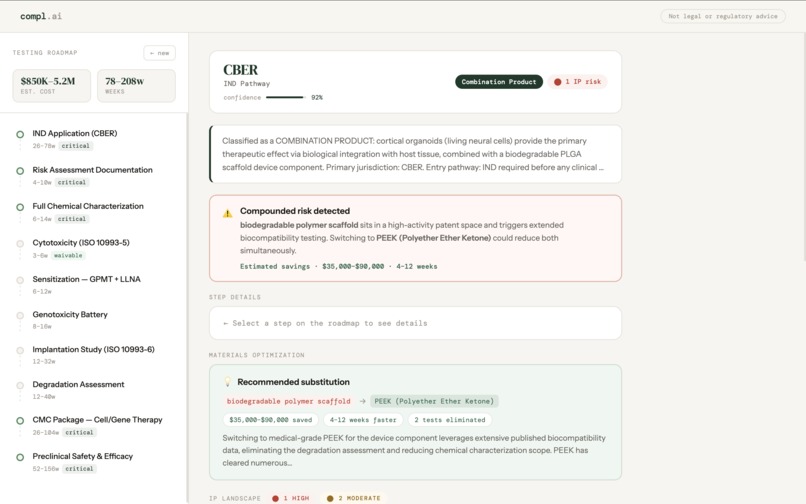The height and width of the screenshot is (504, 806).
Task: Click the Estimated savings line in risk alert
Action: pos(338,266)
